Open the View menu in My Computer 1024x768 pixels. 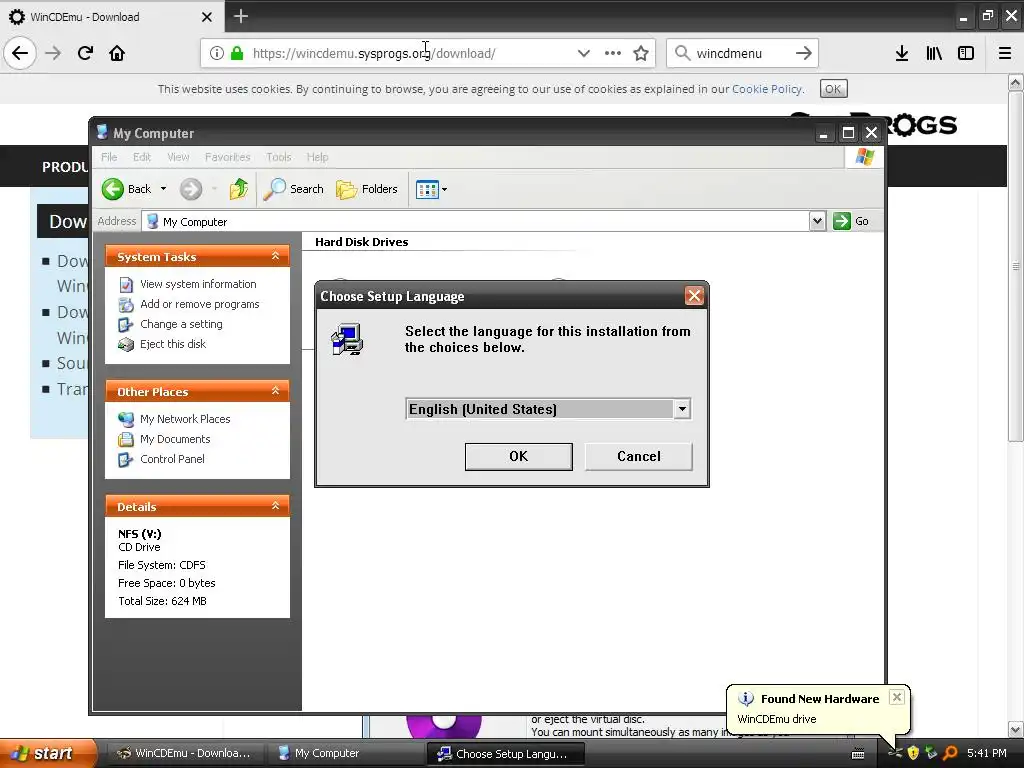click(x=178, y=157)
